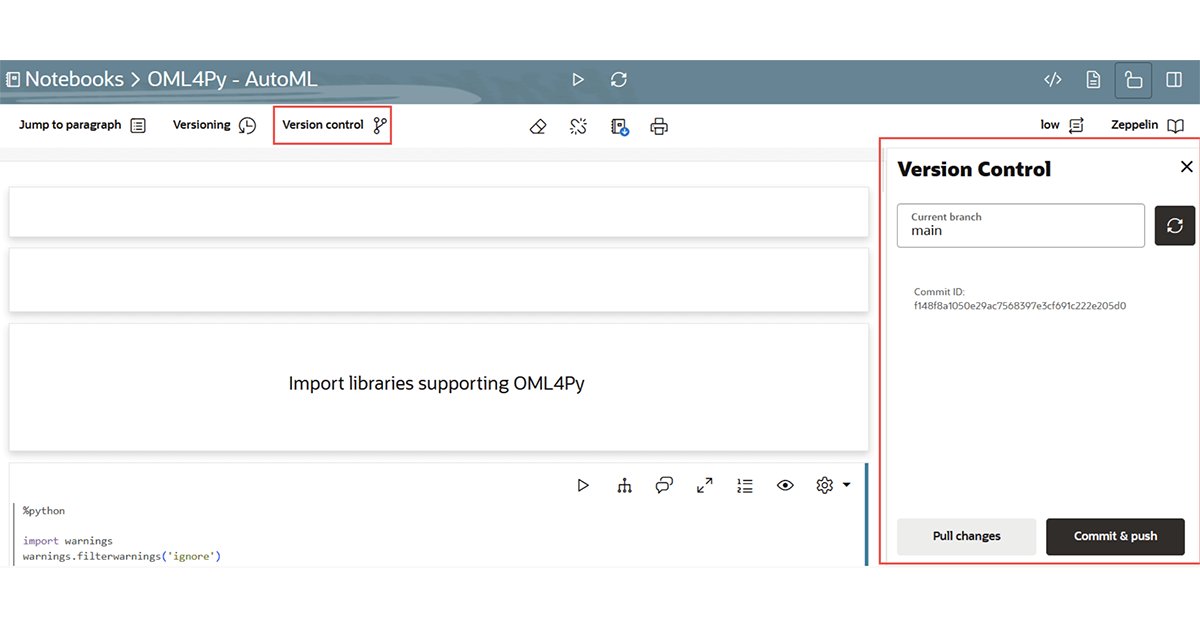The height and width of the screenshot is (628, 1200).
Task: Click the Current branch field showing main
Action: pyautogui.click(x=1021, y=225)
